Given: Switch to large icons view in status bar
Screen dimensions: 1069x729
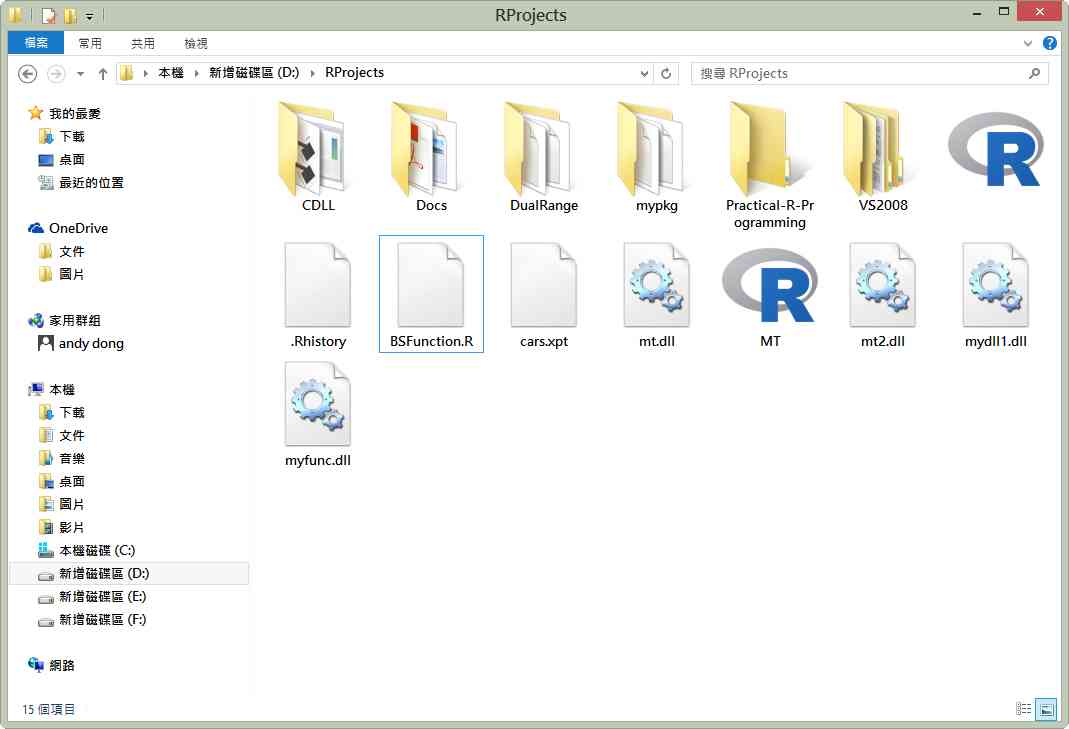Looking at the screenshot, I should (x=1046, y=709).
